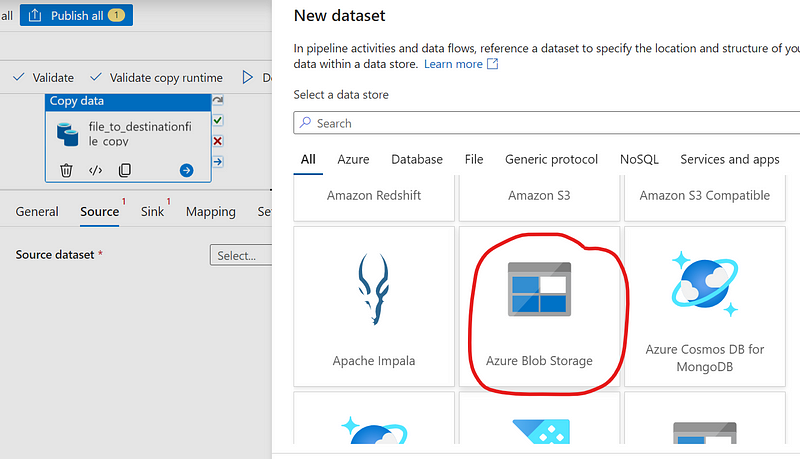Click the Debug play icon
Screen dimensions: 800x459
point(247,77)
